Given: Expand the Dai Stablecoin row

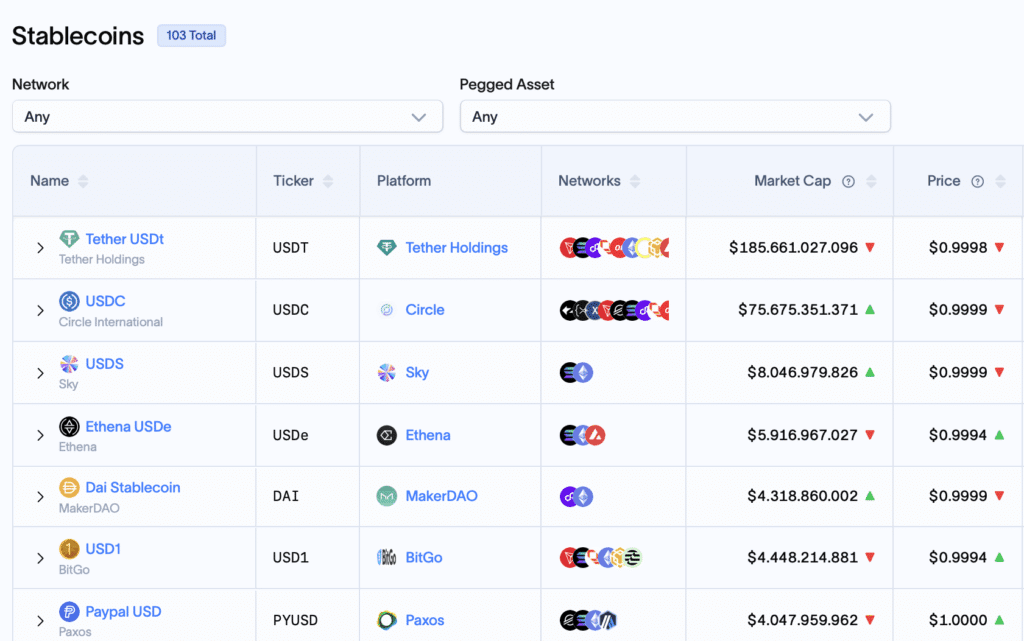Looking at the screenshot, I should 40,497.
